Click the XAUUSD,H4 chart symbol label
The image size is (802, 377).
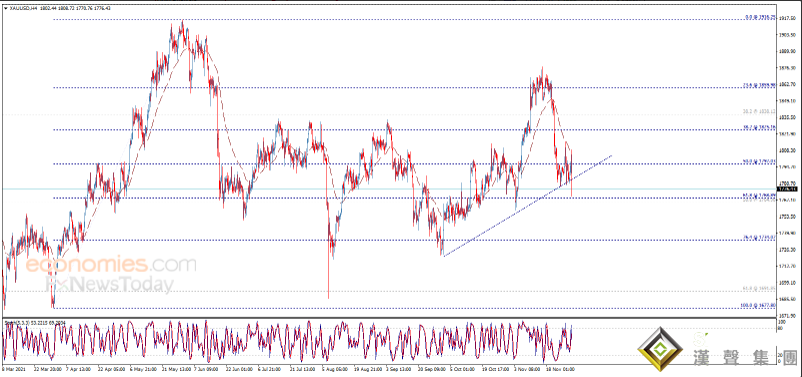pyautogui.click(x=24, y=8)
